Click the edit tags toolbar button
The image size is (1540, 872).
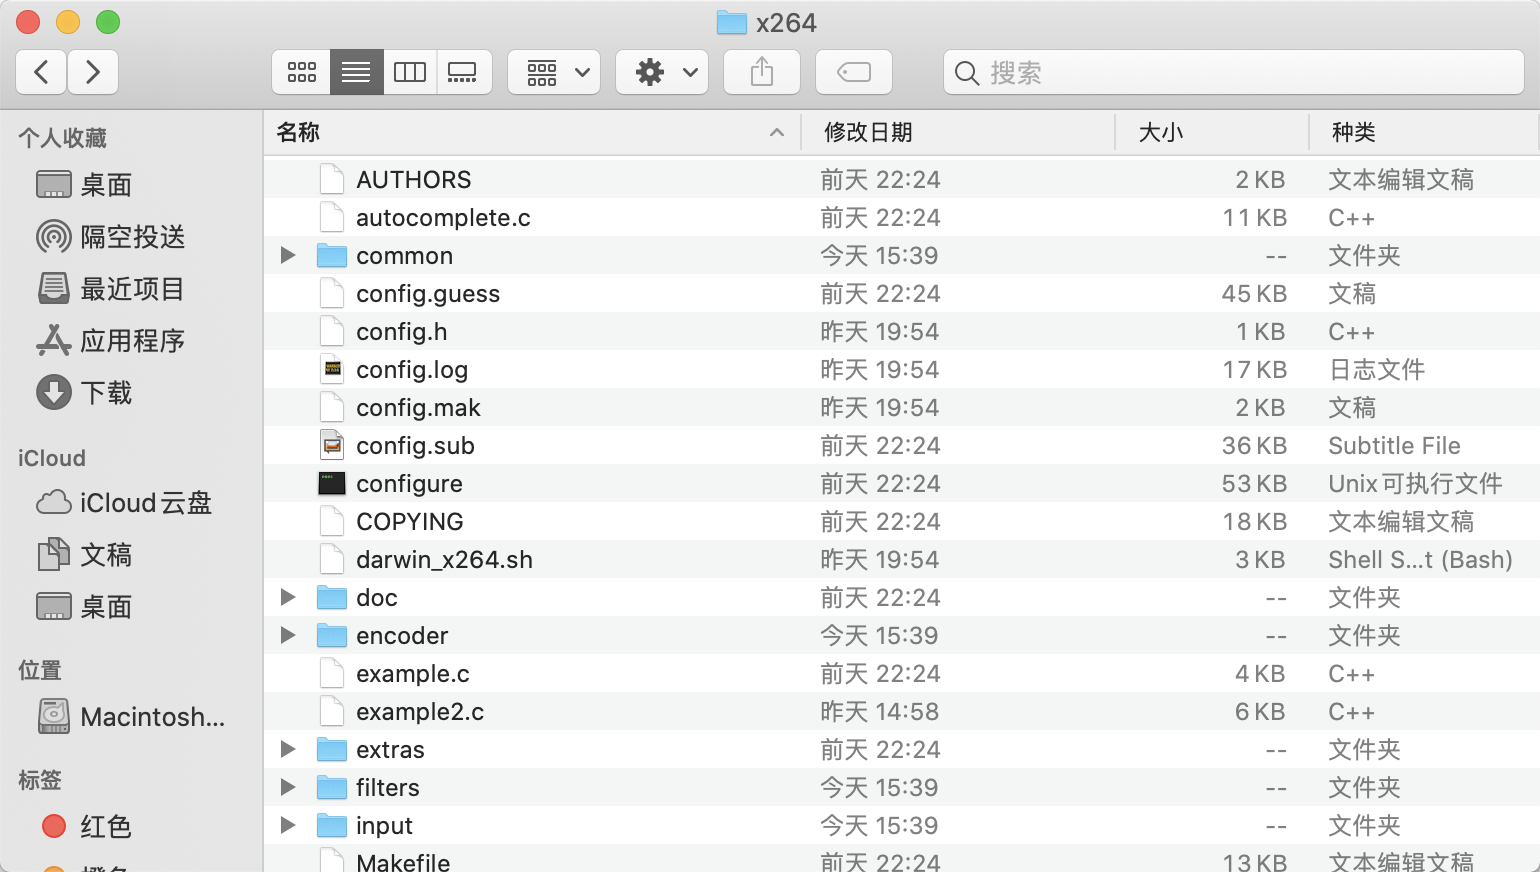click(854, 72)
